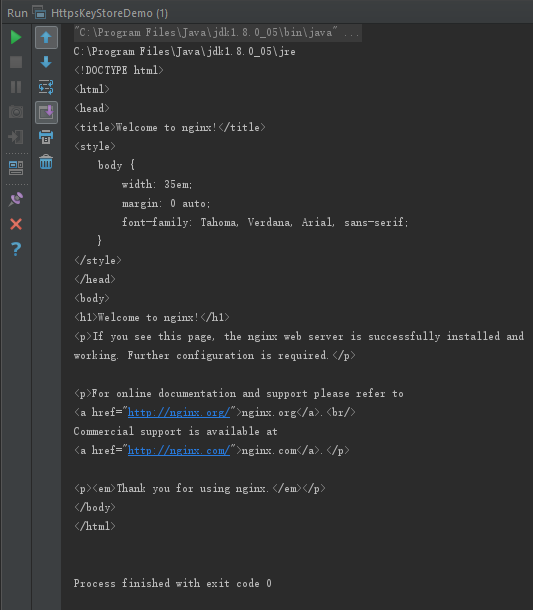Clear console with the trash can icon
The image size is (533, 610).
coord(46,162)
